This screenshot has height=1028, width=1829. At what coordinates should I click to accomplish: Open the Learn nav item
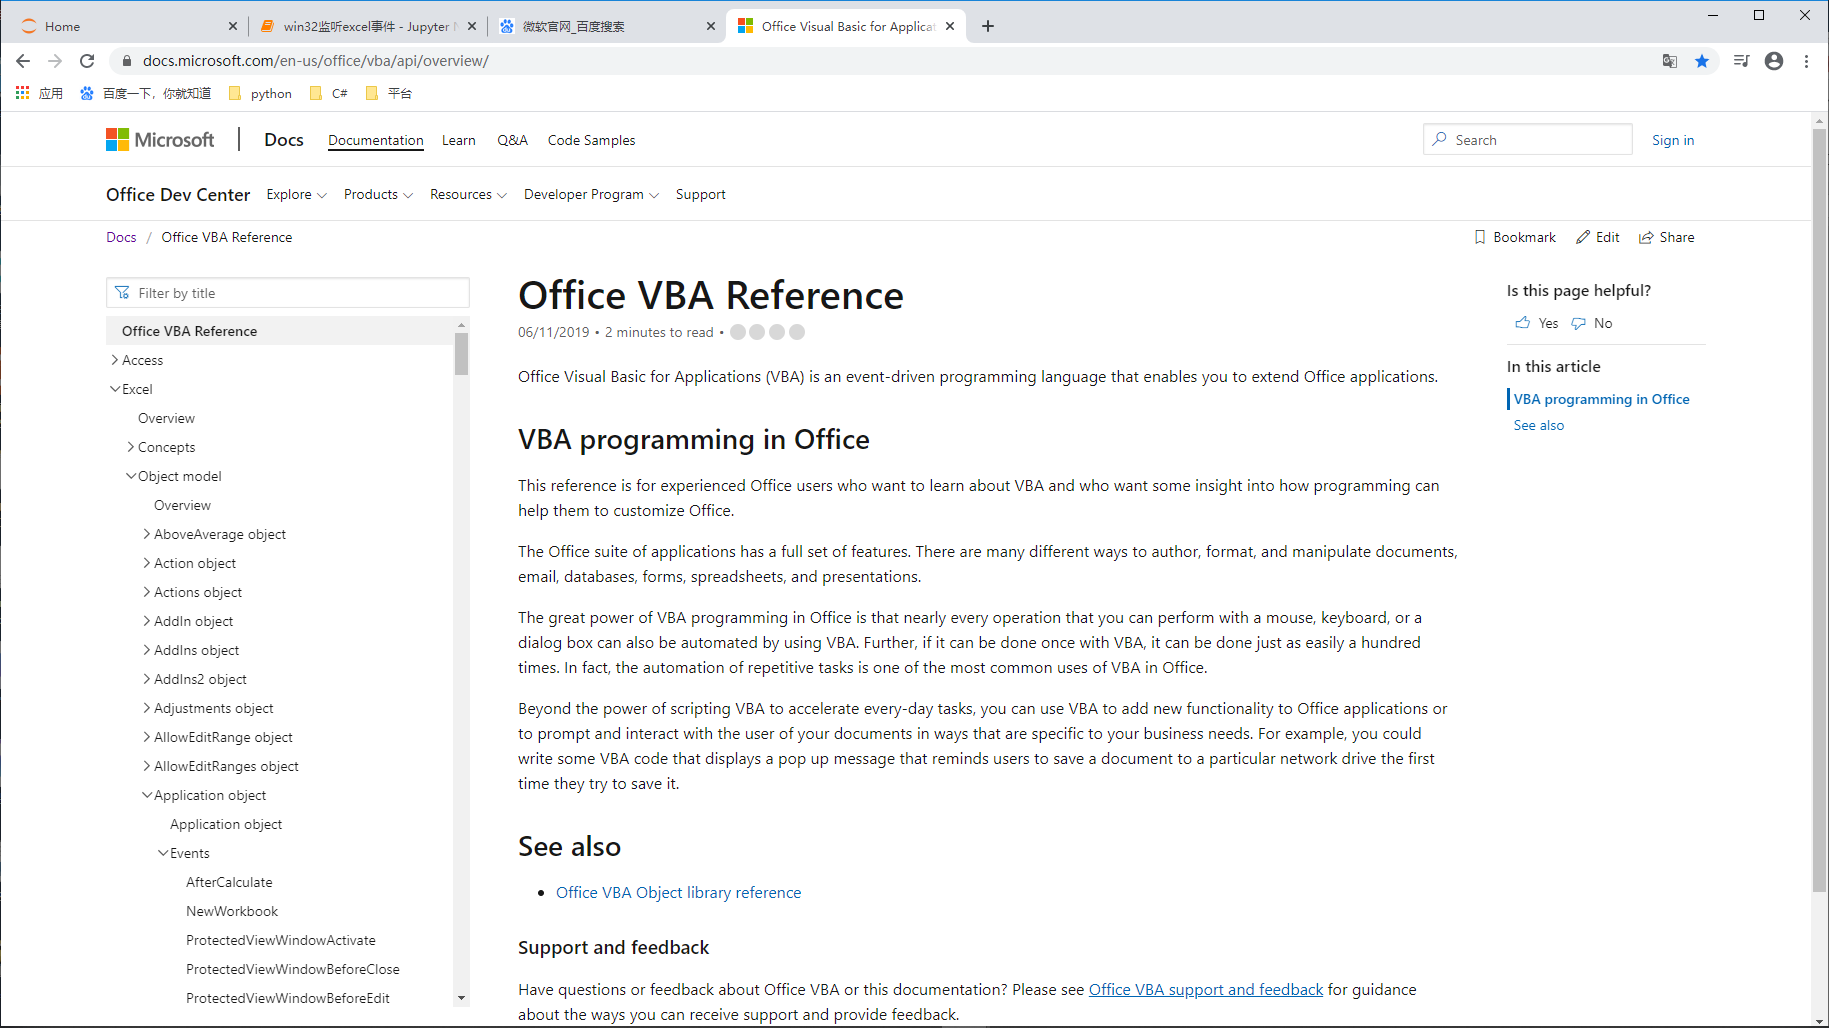(459, 140)
